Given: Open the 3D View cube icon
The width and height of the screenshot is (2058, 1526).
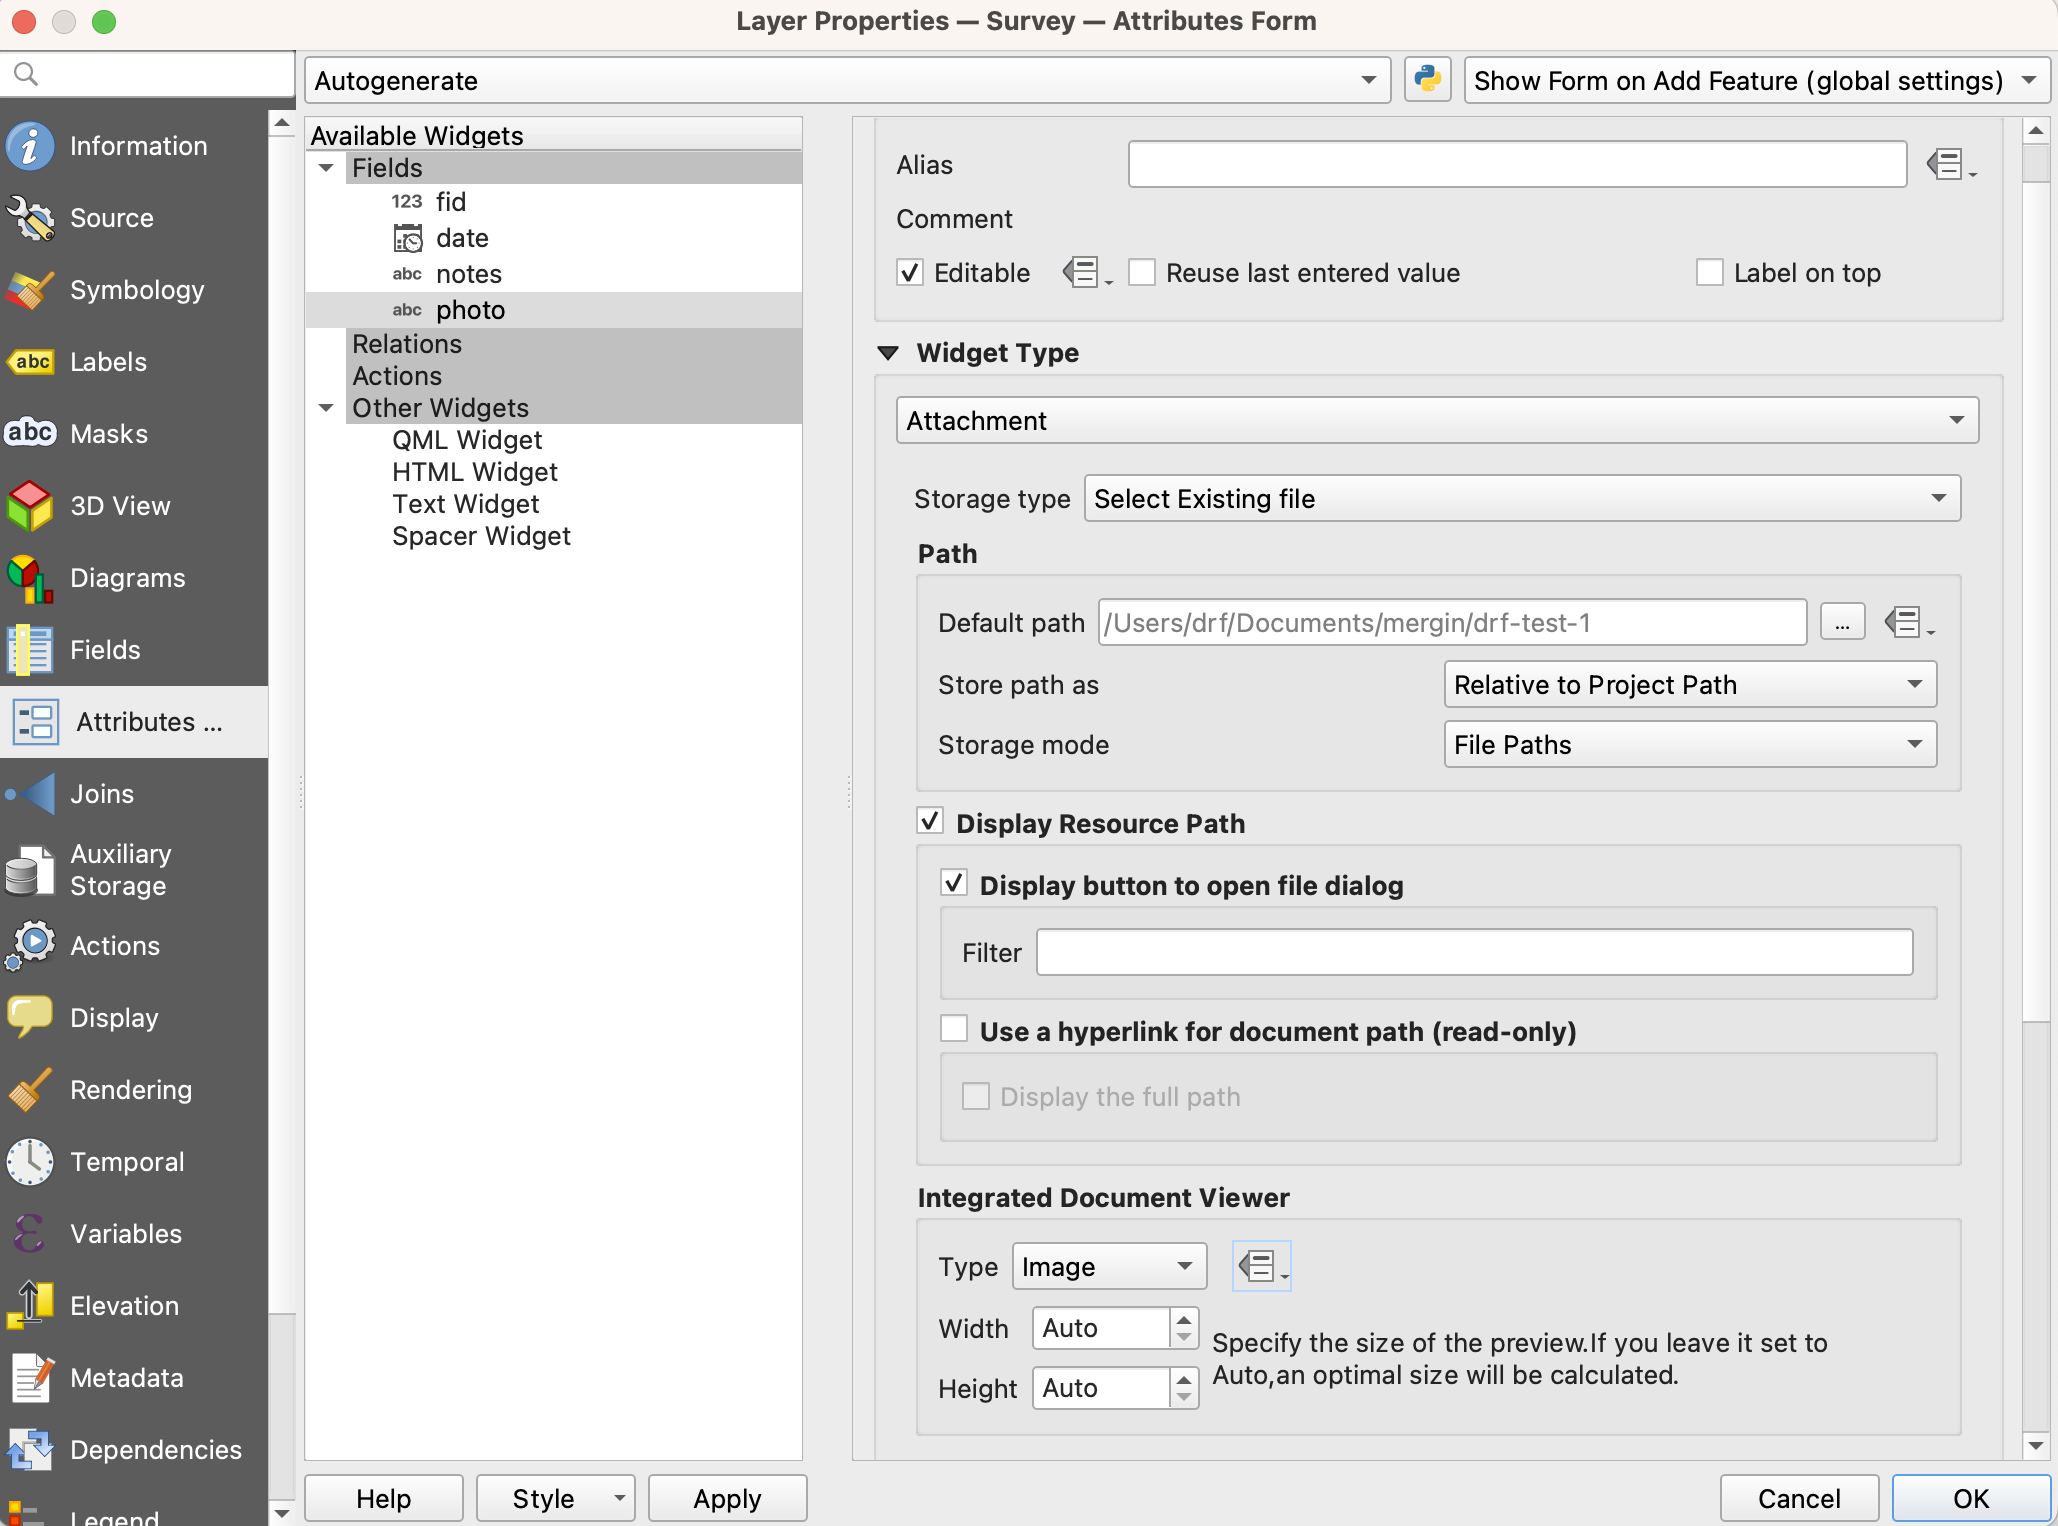Looking at the screenshot, I should click(x=30, y=506).
